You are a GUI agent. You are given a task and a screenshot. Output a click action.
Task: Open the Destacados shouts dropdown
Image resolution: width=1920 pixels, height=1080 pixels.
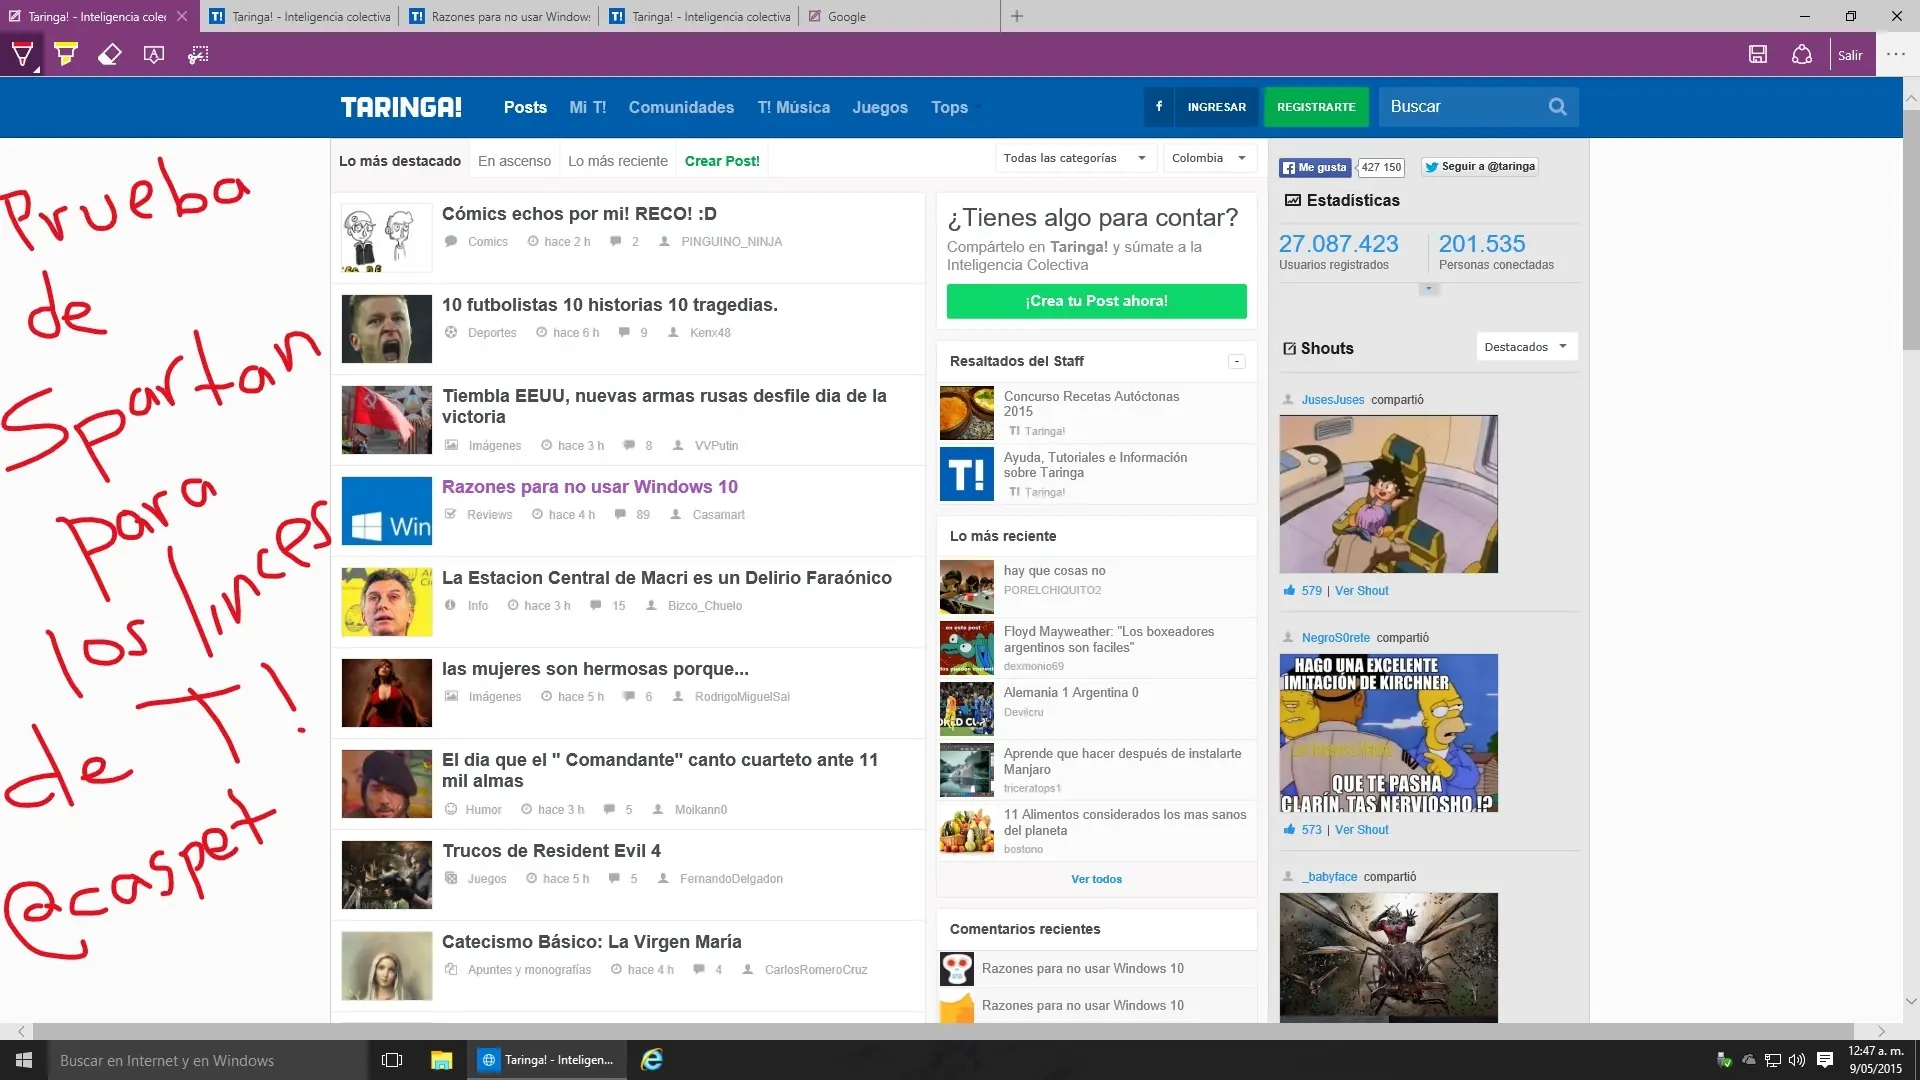(x=1525, y=347)
